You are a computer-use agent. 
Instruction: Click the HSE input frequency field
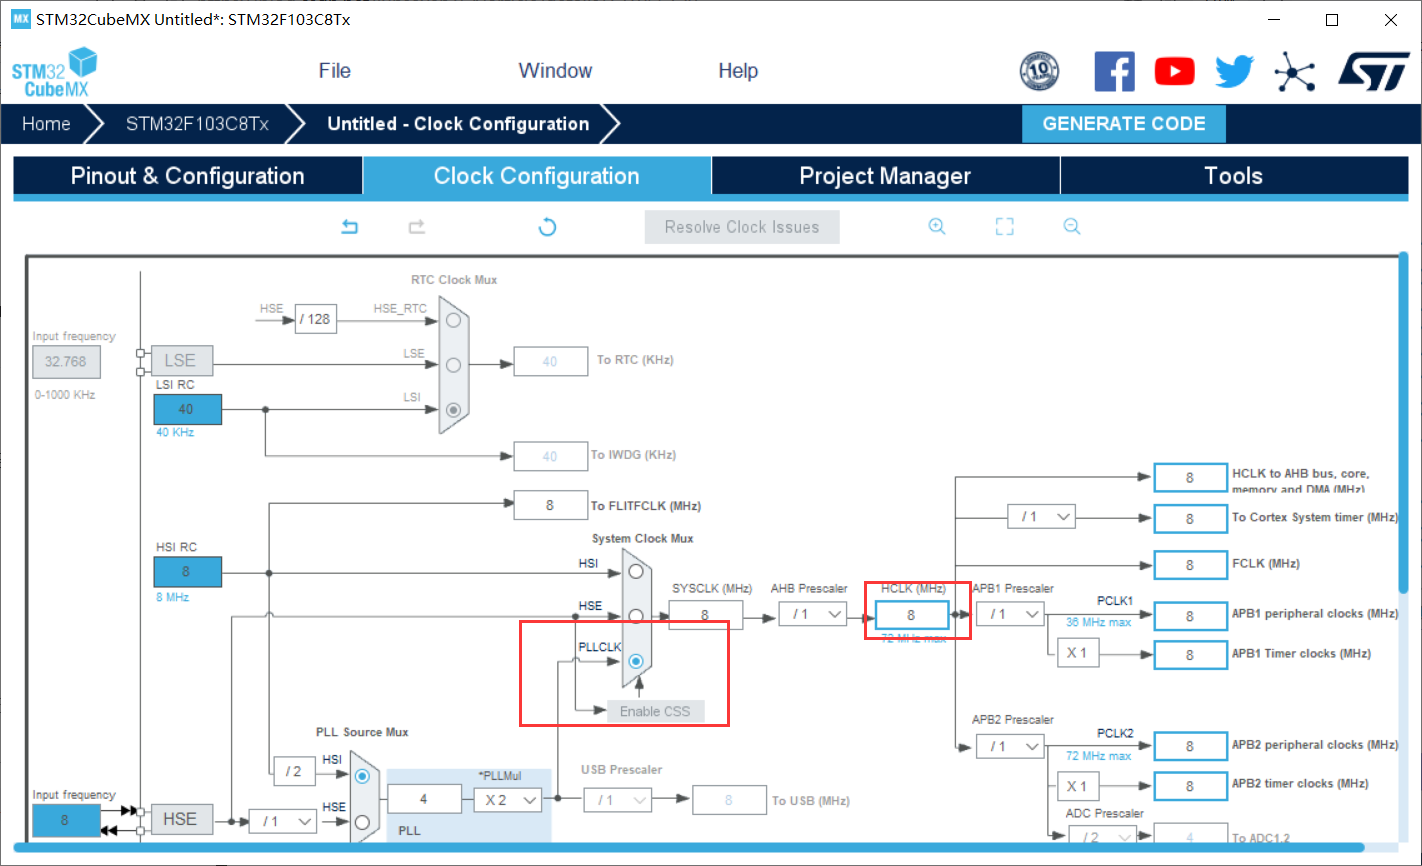coord(66,820)
